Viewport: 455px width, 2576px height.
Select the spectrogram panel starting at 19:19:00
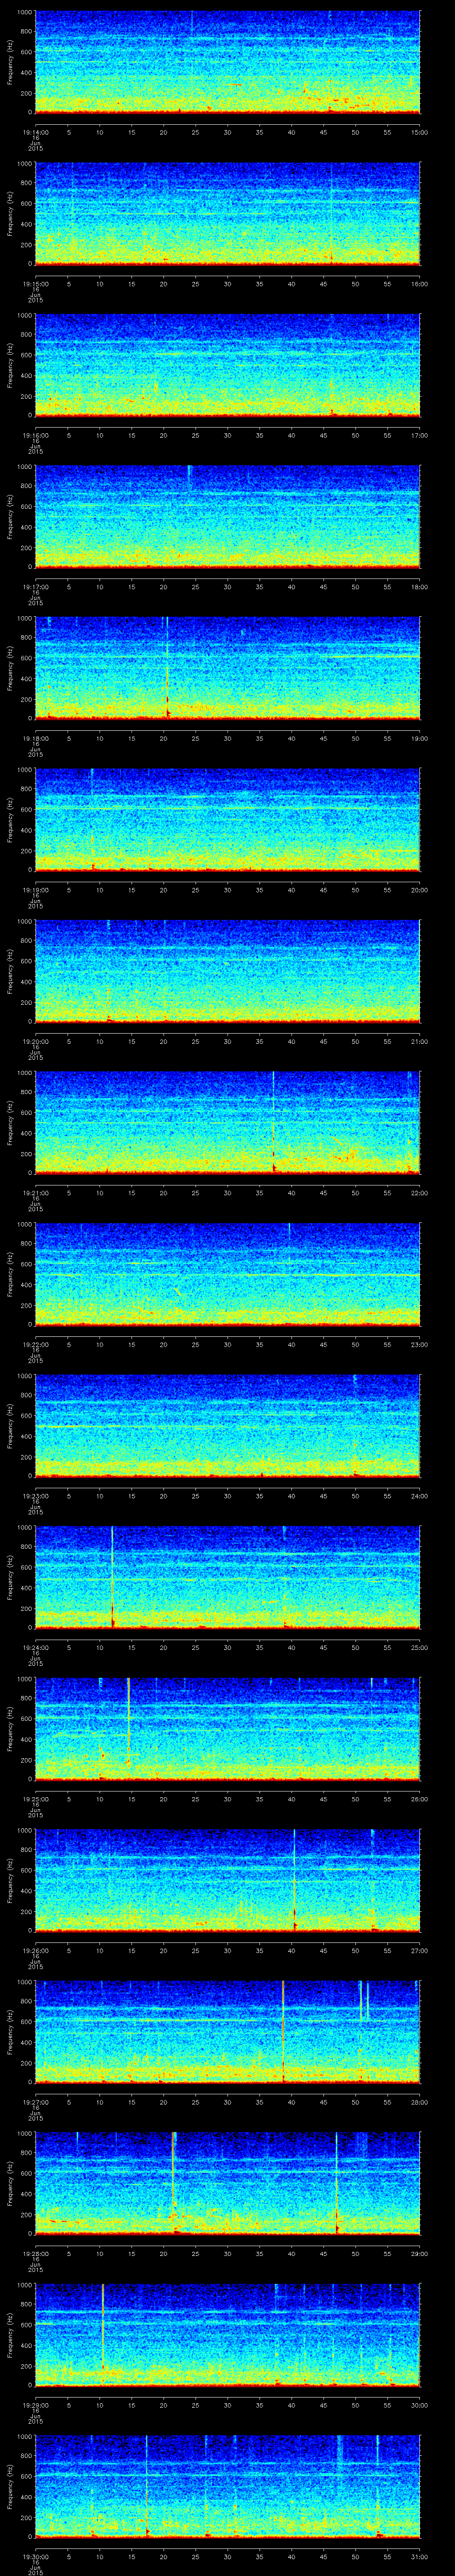pos(227,820)
